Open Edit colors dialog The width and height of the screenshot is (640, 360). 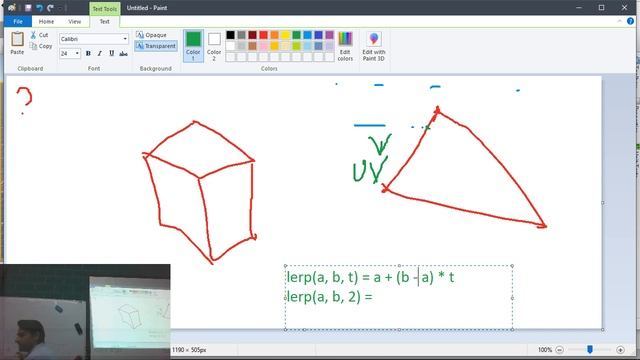345,46
